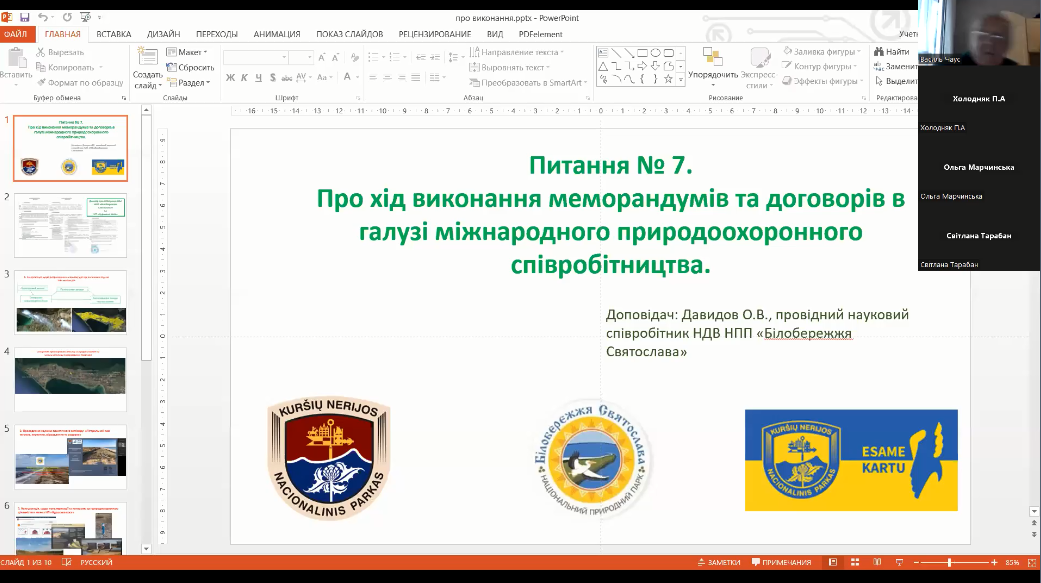
Task: Click the Упорядочить (Arrange) icon
Action: (712, 57)
